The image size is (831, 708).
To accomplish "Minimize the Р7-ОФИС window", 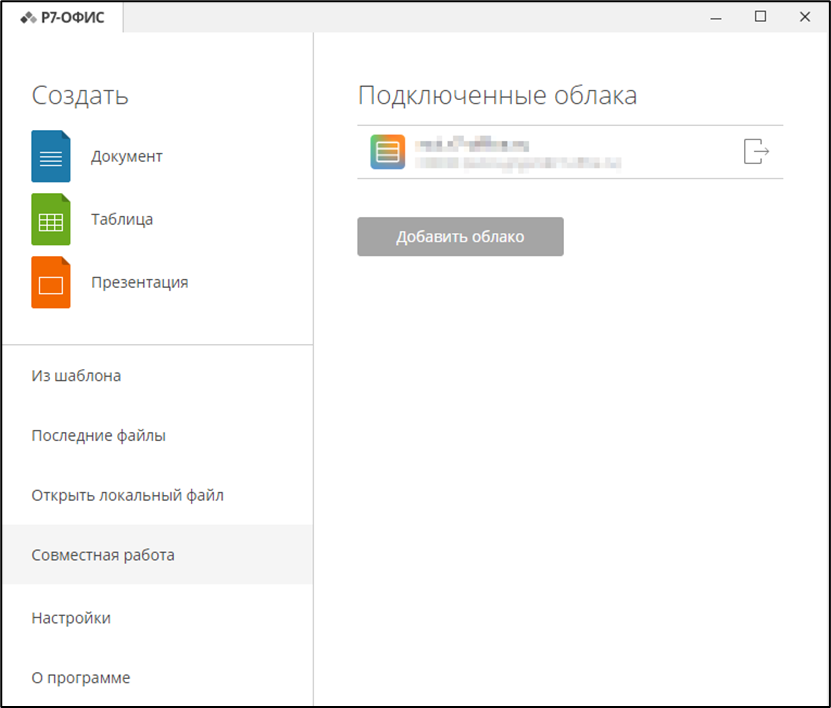I will 716,17.
